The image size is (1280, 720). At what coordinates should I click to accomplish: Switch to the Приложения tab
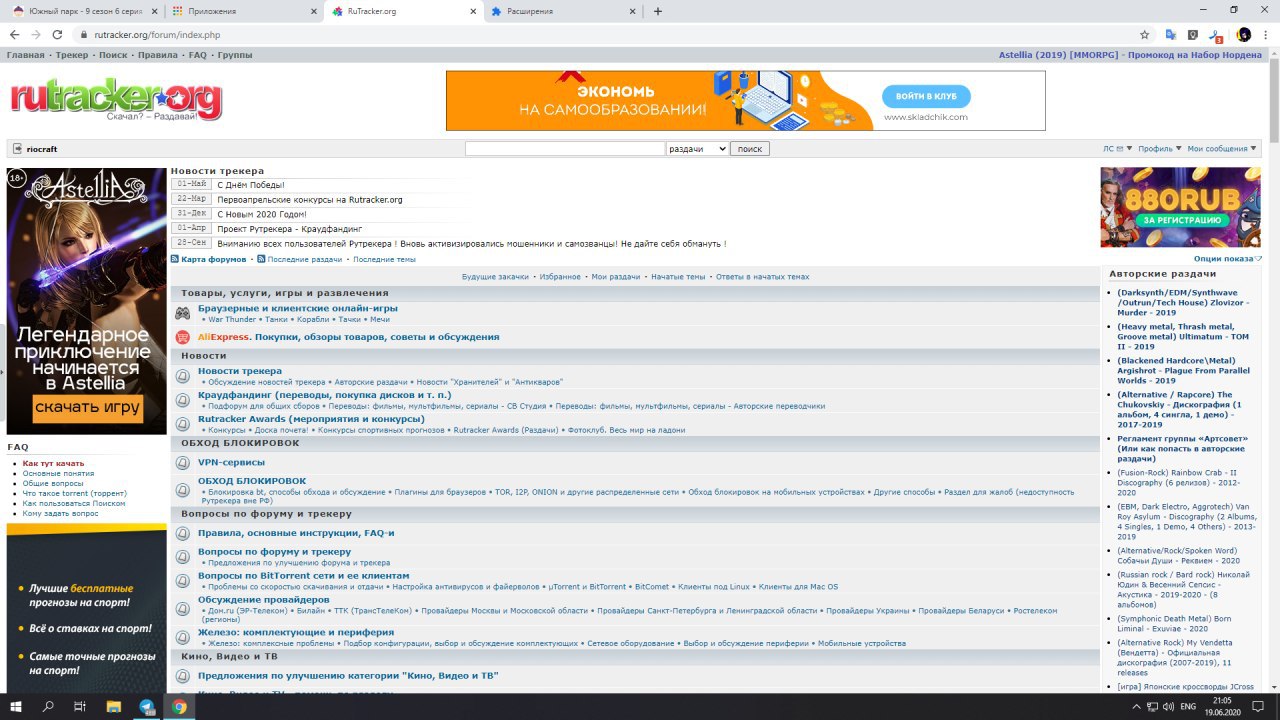pos(242,11)
